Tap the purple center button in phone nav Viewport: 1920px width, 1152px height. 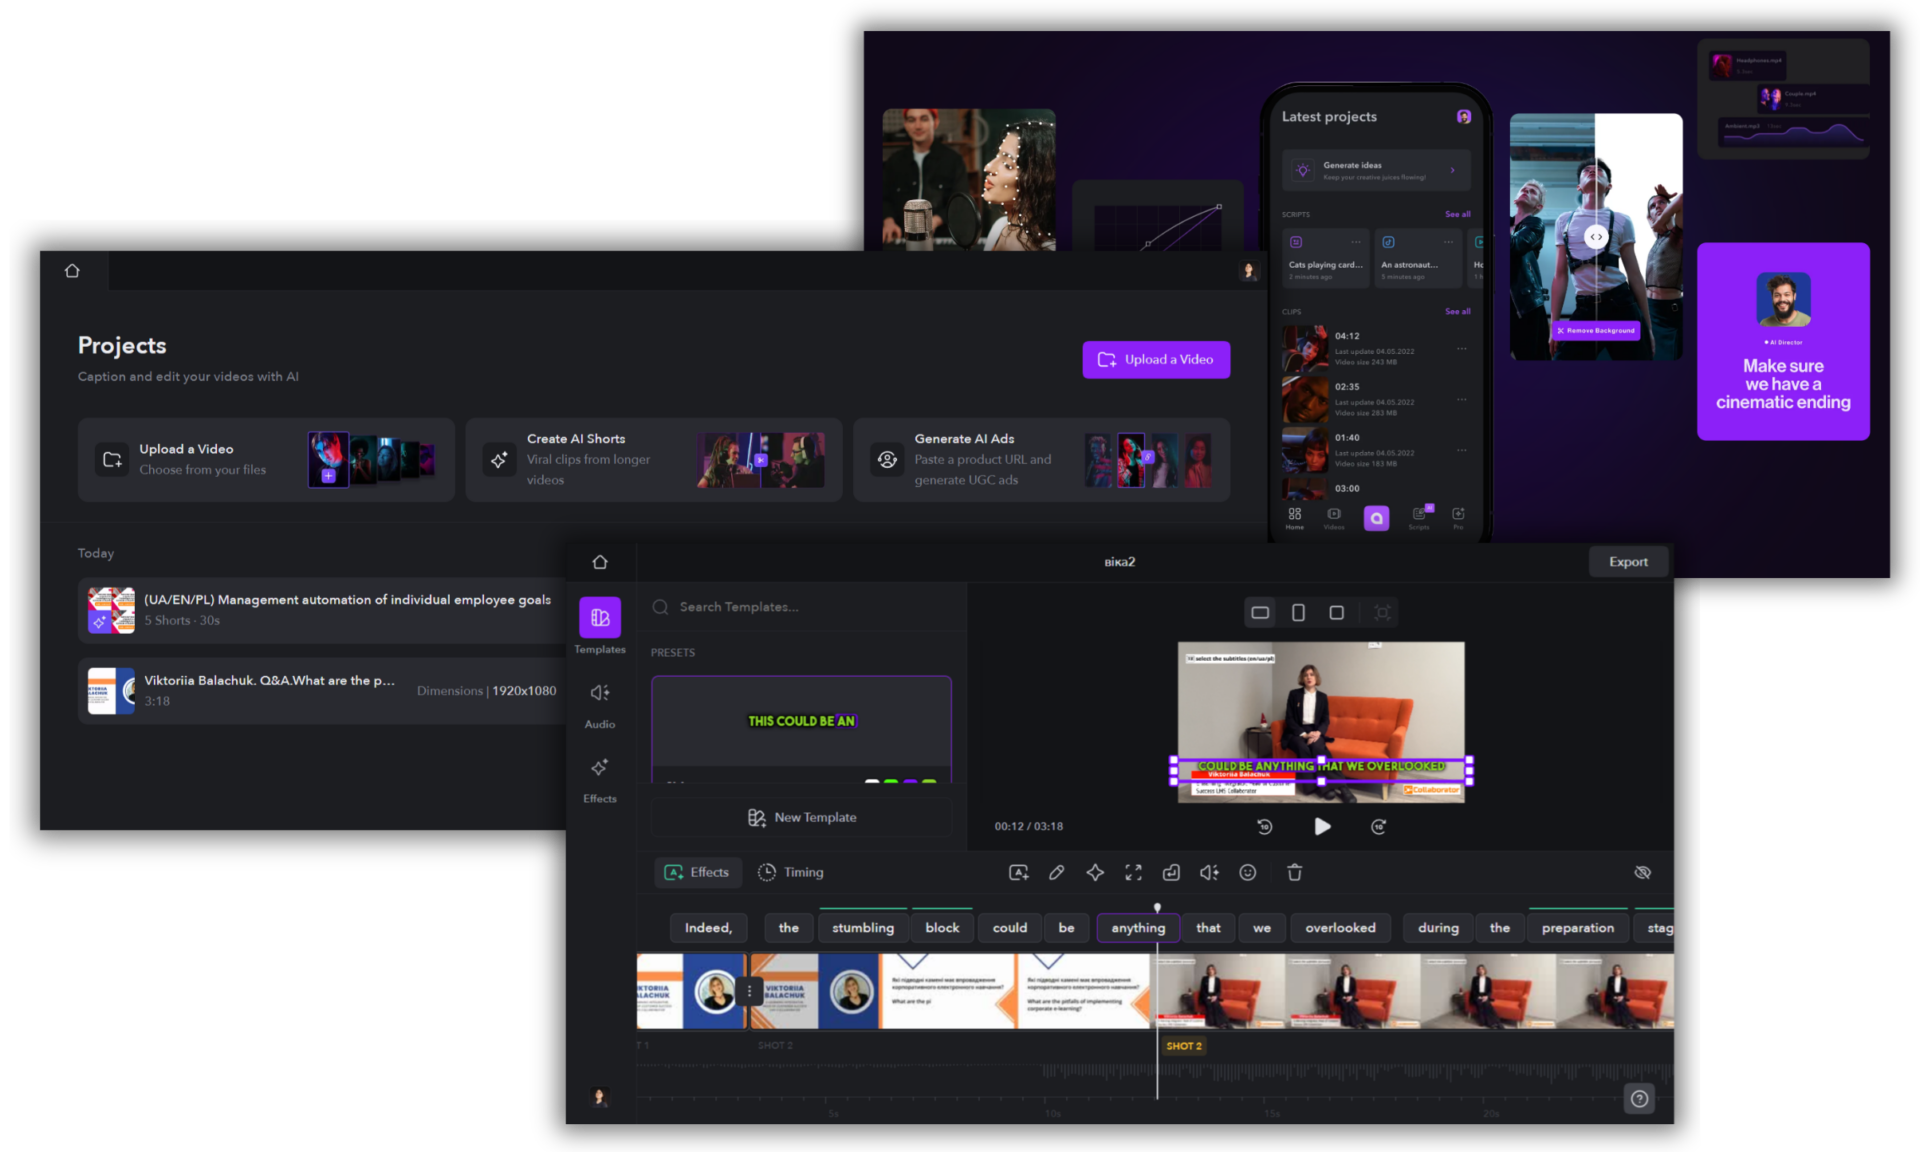(1376, 518)
